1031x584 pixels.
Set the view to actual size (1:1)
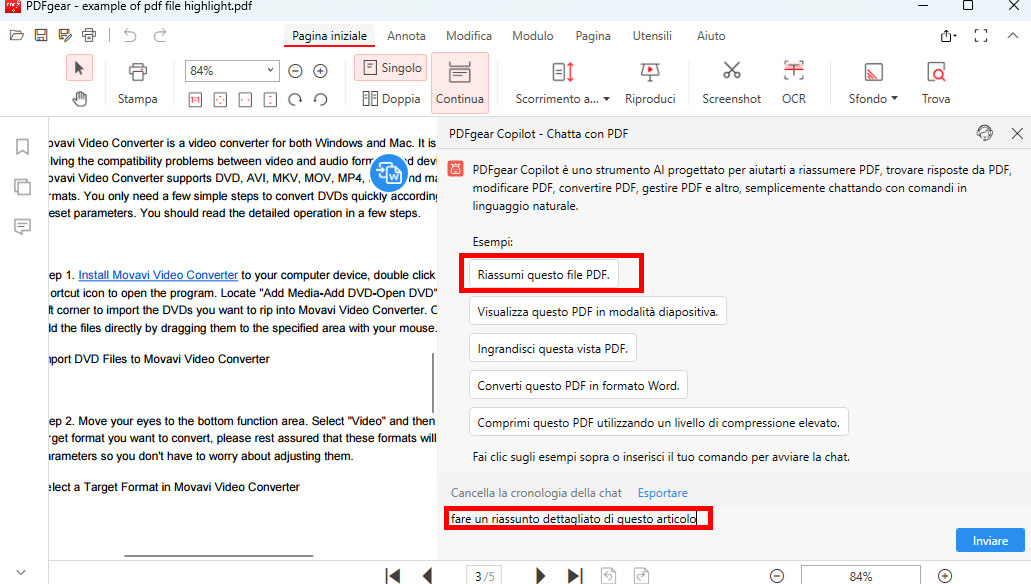pyautogui.click(x=195, y=99)
